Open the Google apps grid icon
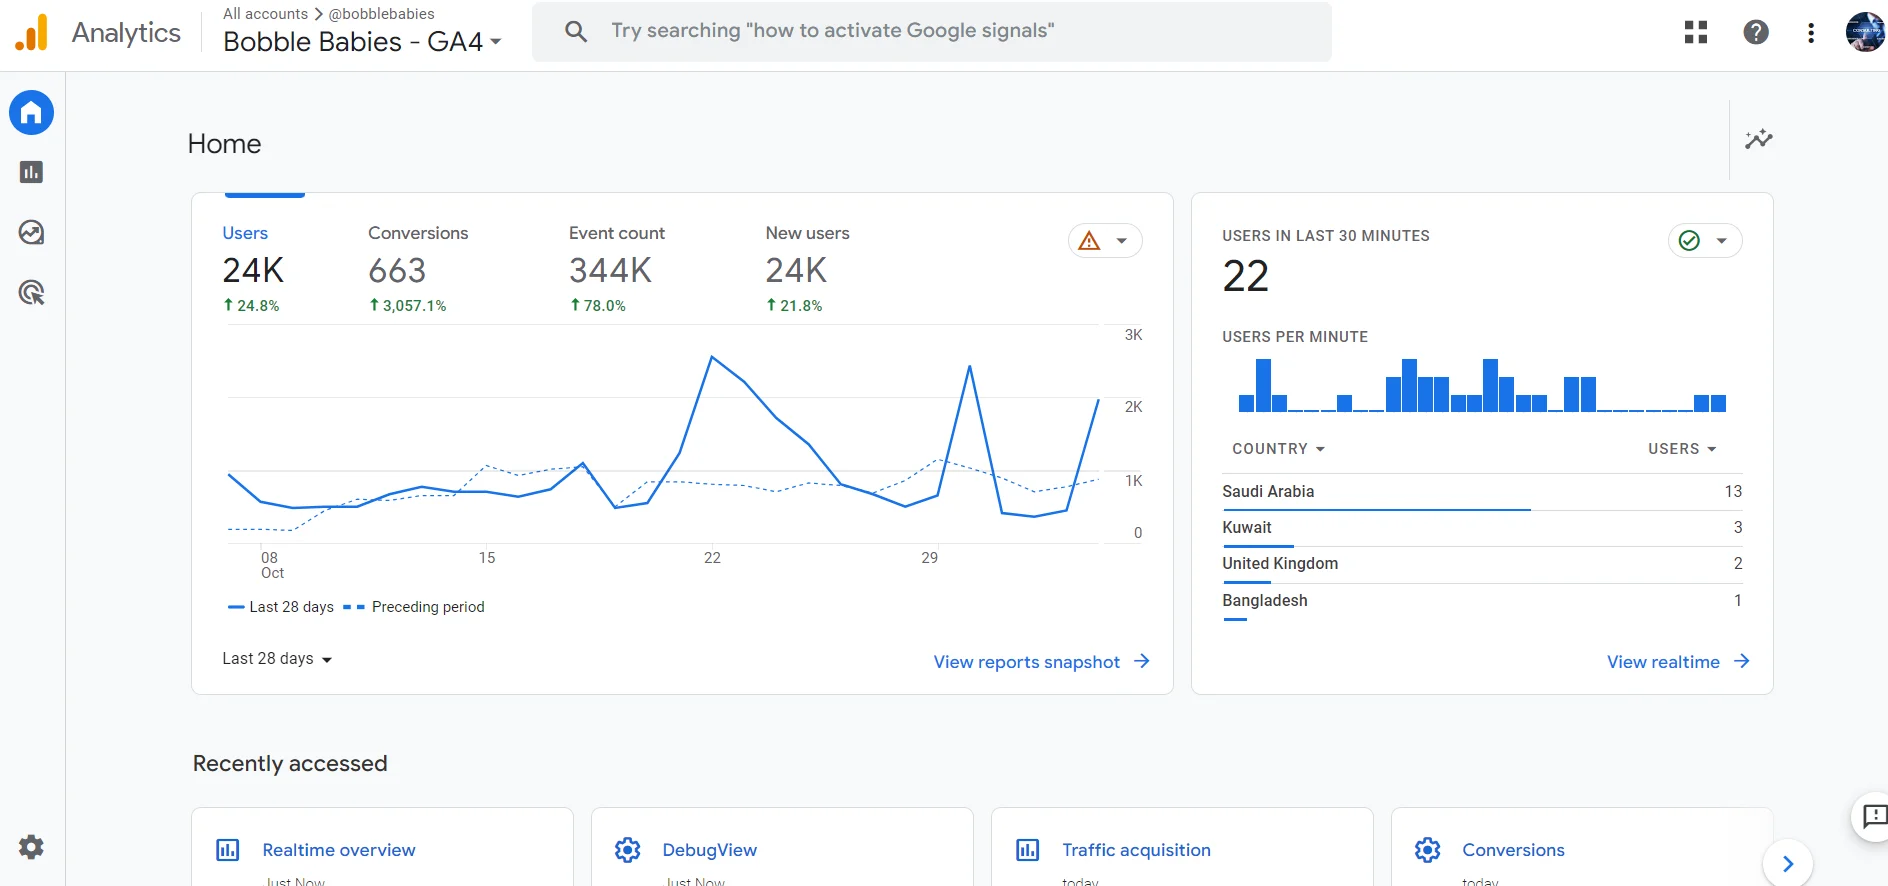This screenshot has height=886, width=1888. tap(1696, 32)
